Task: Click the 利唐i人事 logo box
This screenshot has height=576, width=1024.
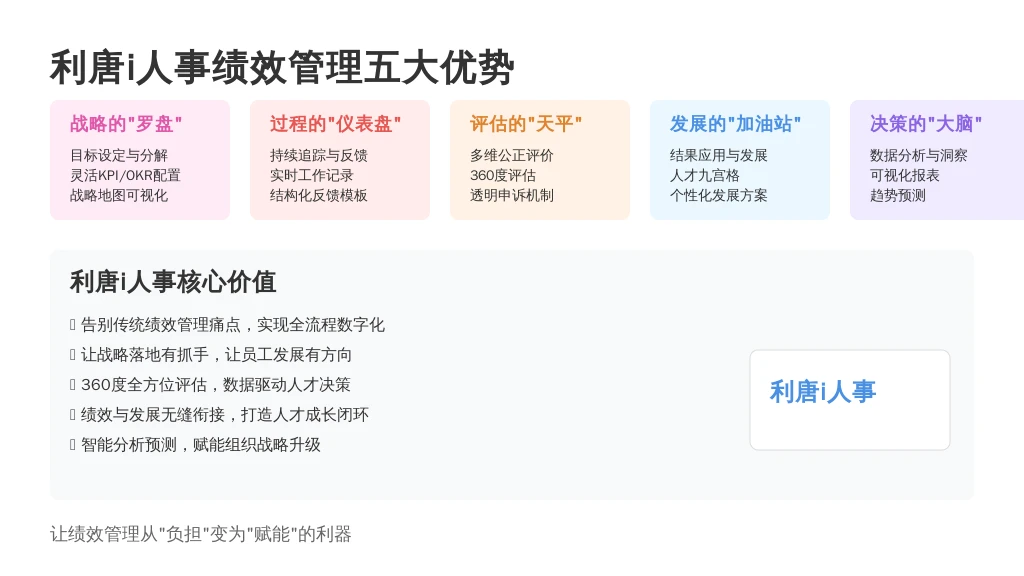Action: (x=850, y=400)
